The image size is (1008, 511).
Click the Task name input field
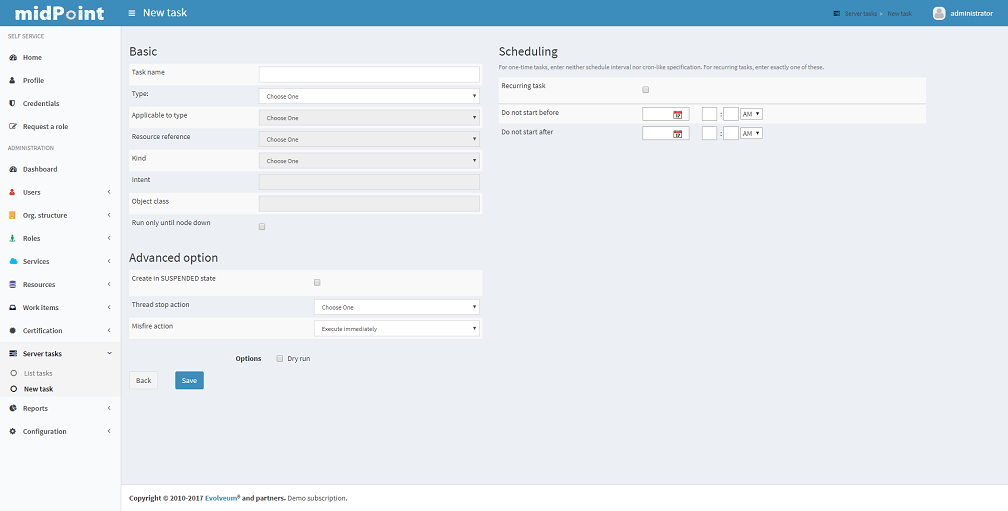369,75
